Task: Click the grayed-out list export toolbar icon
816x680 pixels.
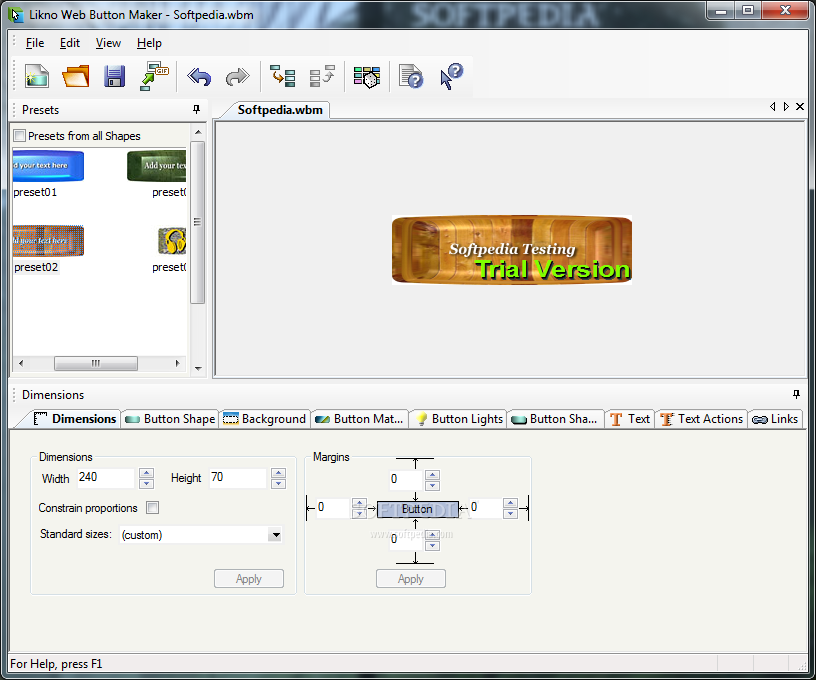Action: tap(322, 76)
